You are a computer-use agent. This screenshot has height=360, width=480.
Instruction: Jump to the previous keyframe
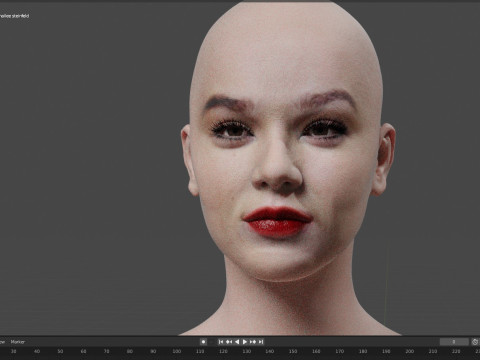click(x=229, y=342)
